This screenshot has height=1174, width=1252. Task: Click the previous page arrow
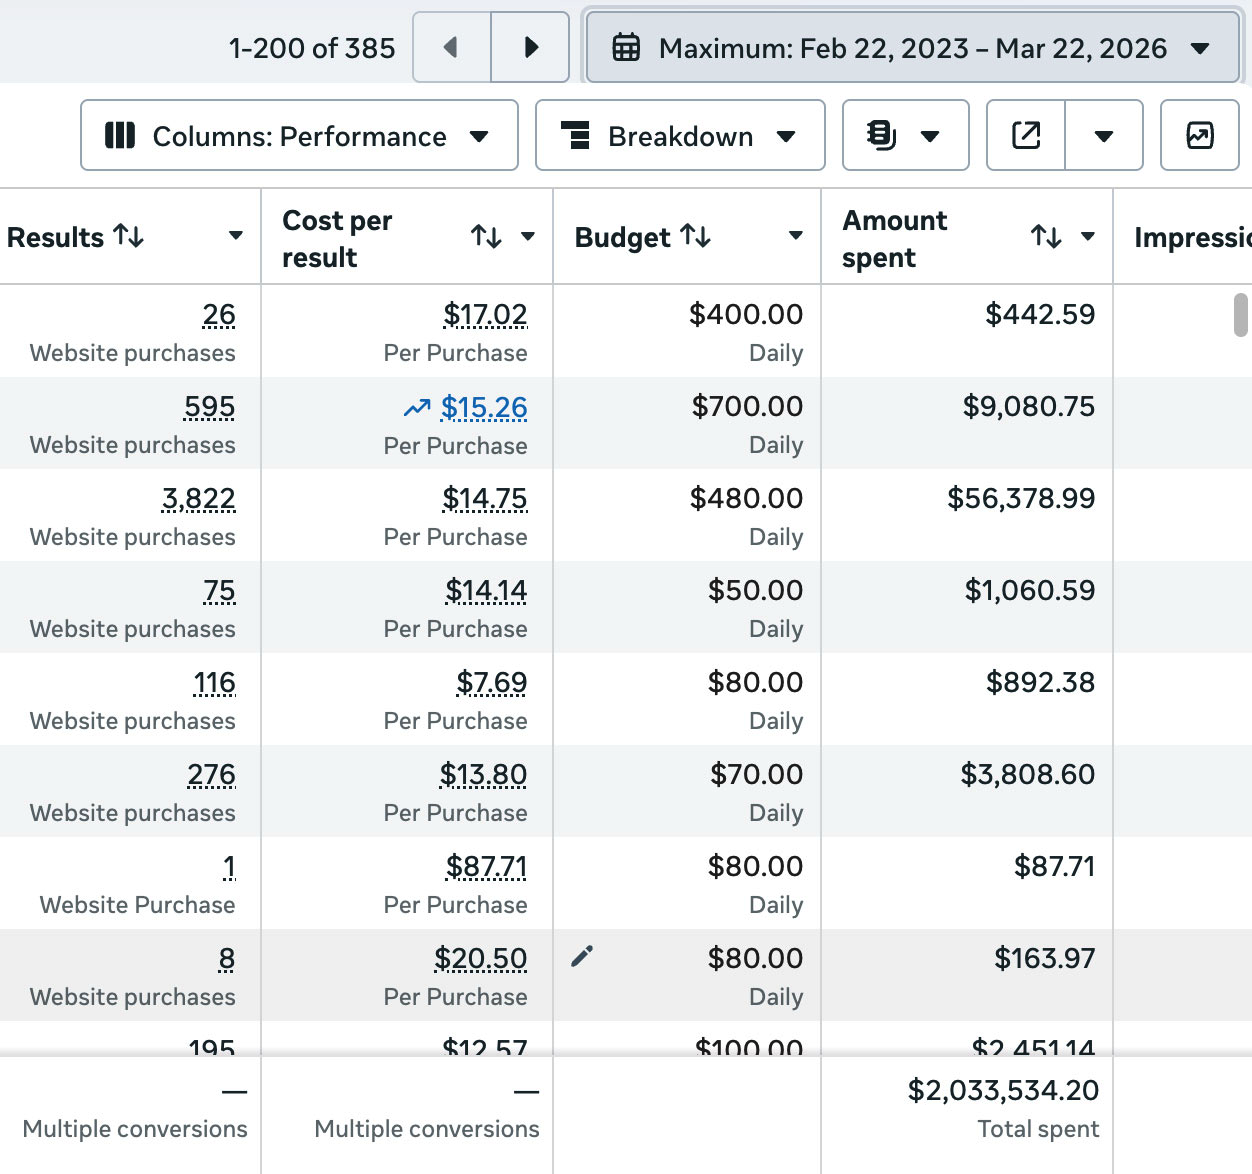click(450, 46)
